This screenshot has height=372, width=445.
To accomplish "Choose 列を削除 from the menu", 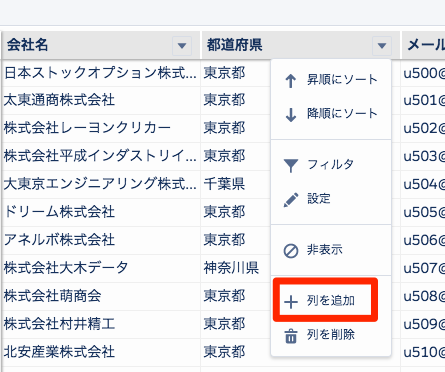I will click(x=331, y=335).
